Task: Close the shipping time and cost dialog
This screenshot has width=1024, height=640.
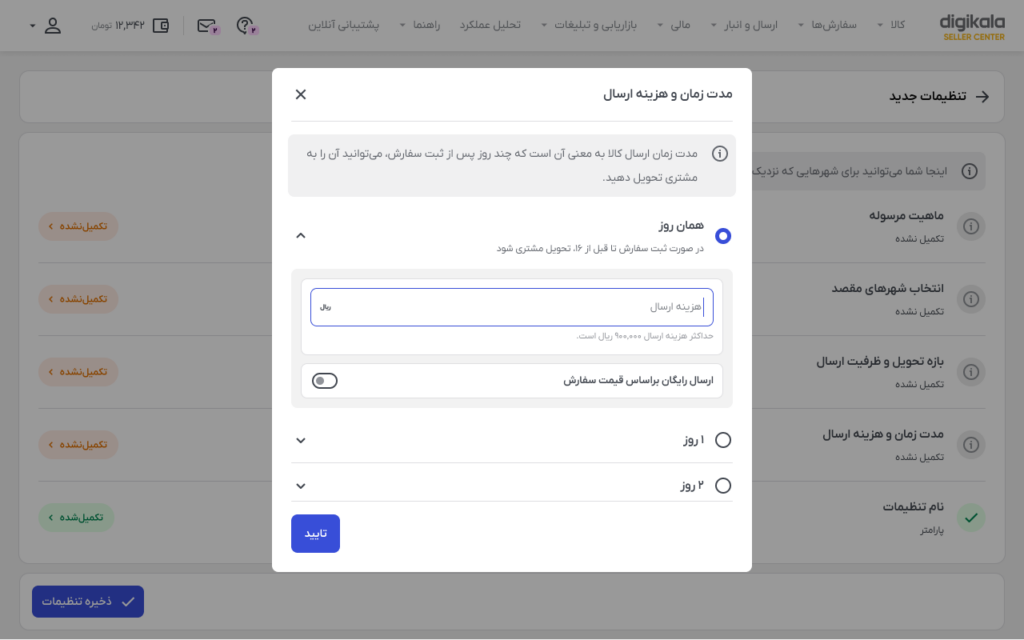Action: (300, 95)
